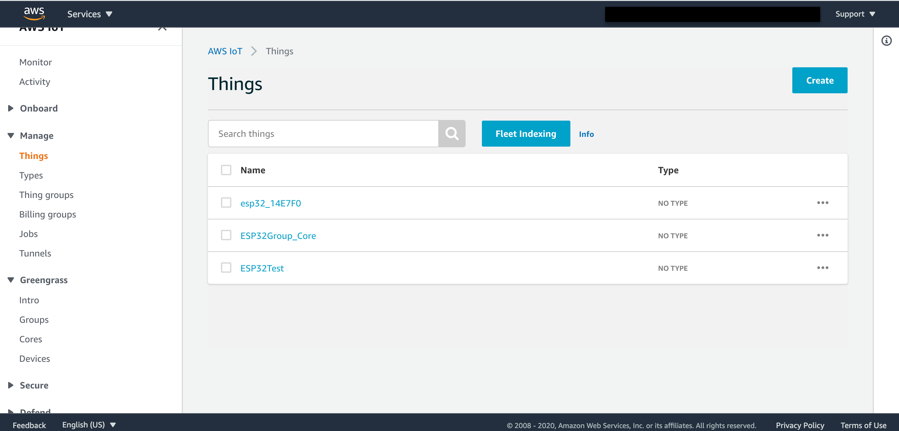Open Greengrass Devices page
This screenshot has width=899, height=431.
coord(35,359)
